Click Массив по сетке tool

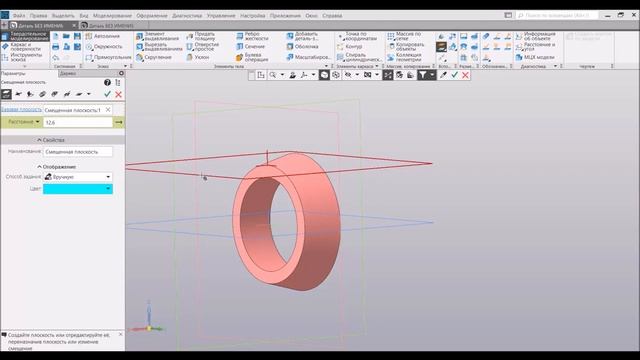pyautogui.click(x=404, y=36)
